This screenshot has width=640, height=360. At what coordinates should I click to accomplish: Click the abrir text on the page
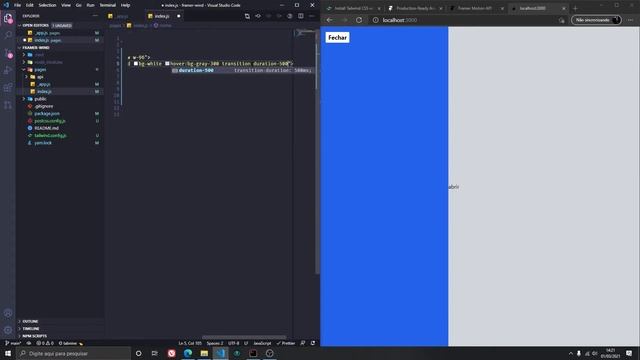pos(454,187)
